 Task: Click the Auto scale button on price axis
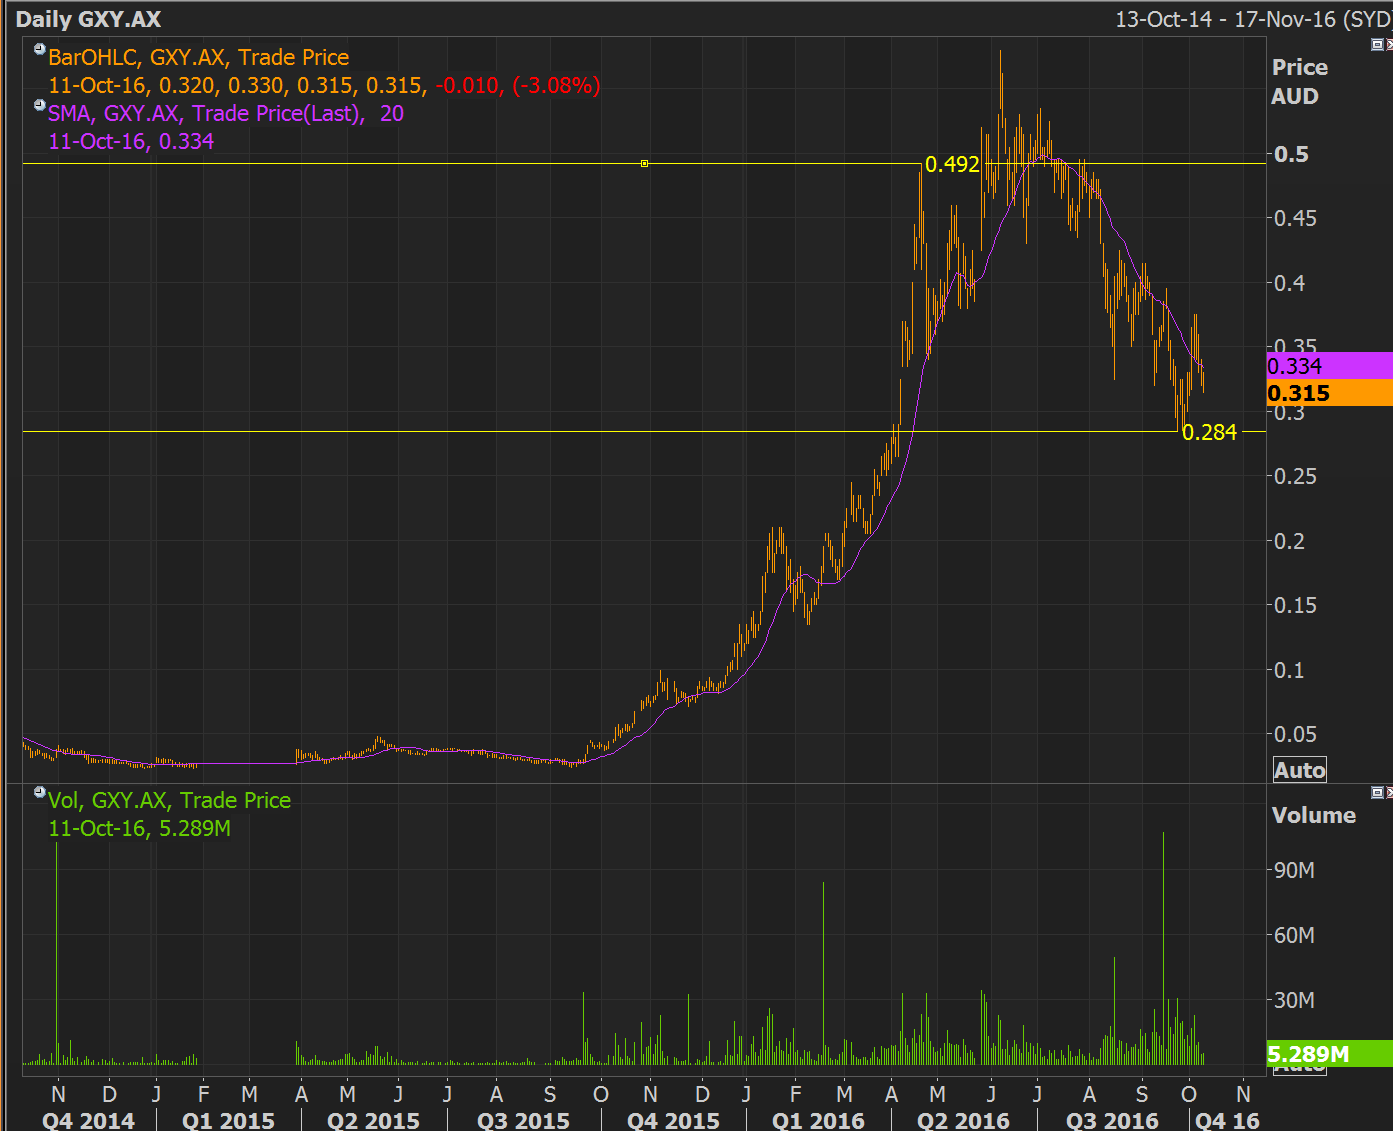click(x=1299, y=769)
